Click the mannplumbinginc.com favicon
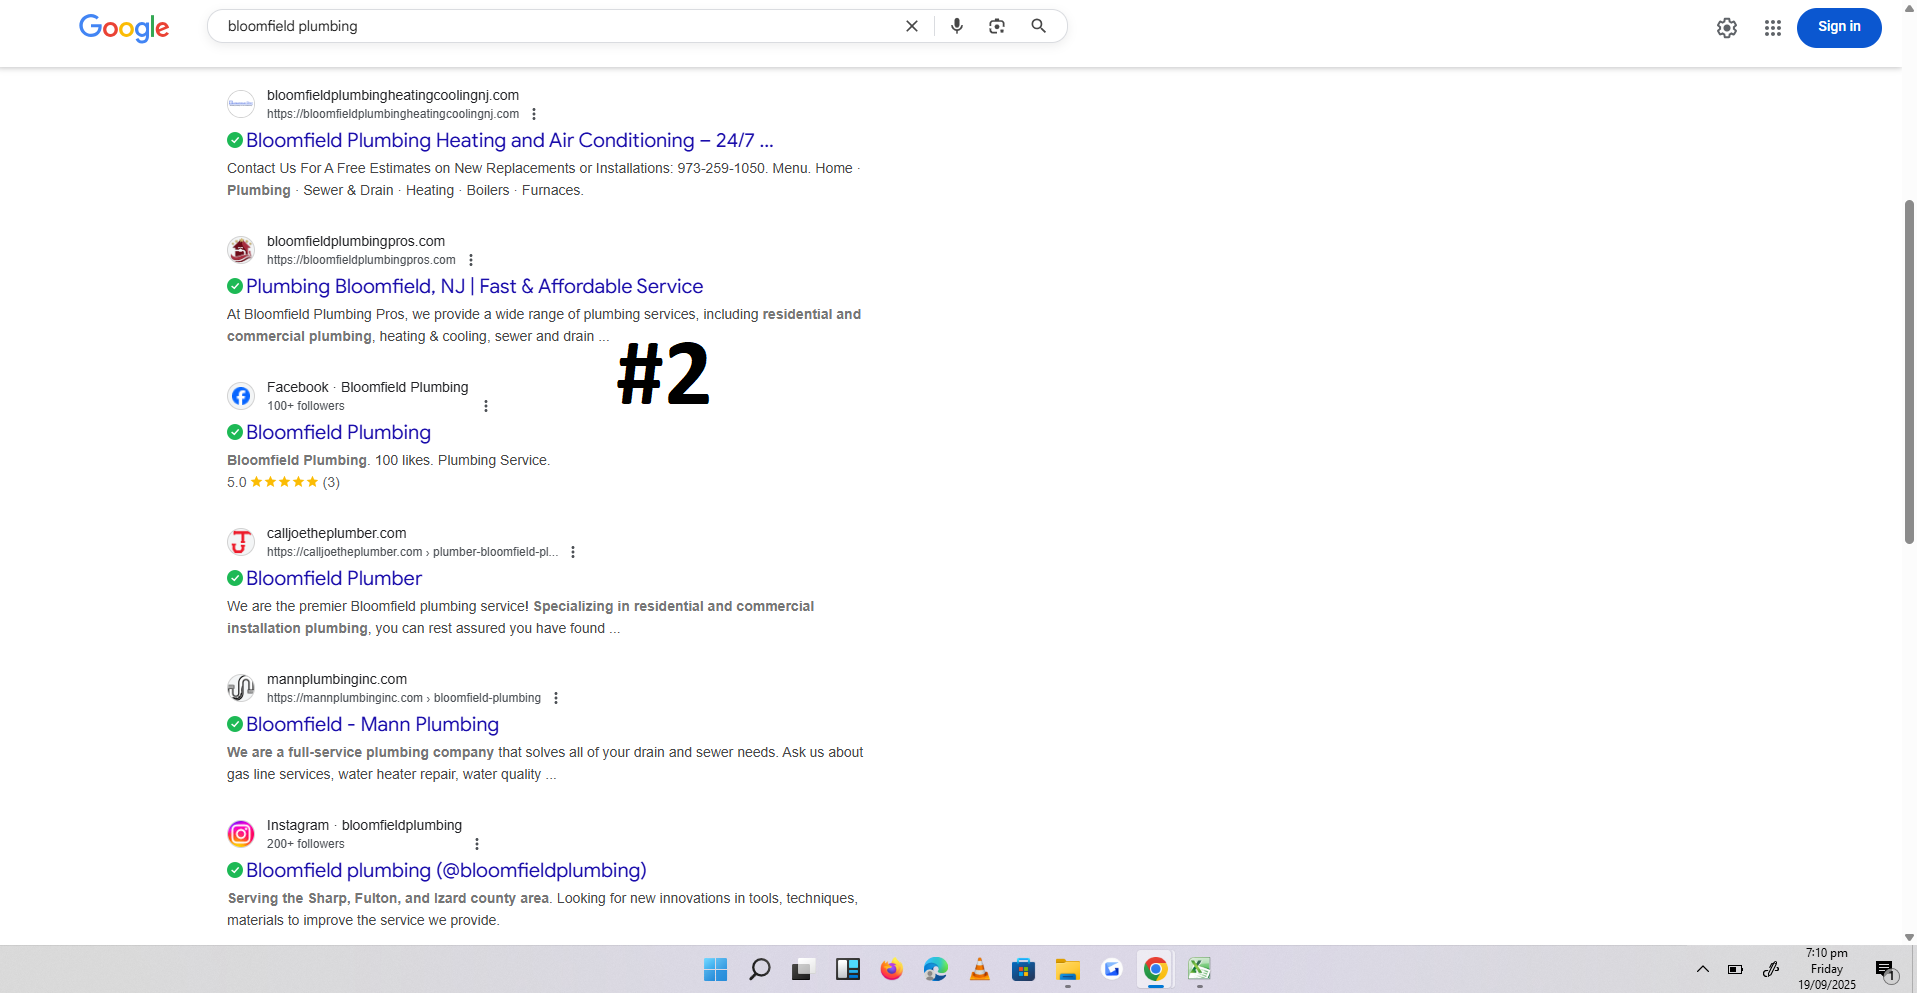Image resolution: width=1925 pixels, height=993 pixels. (241, 688)
